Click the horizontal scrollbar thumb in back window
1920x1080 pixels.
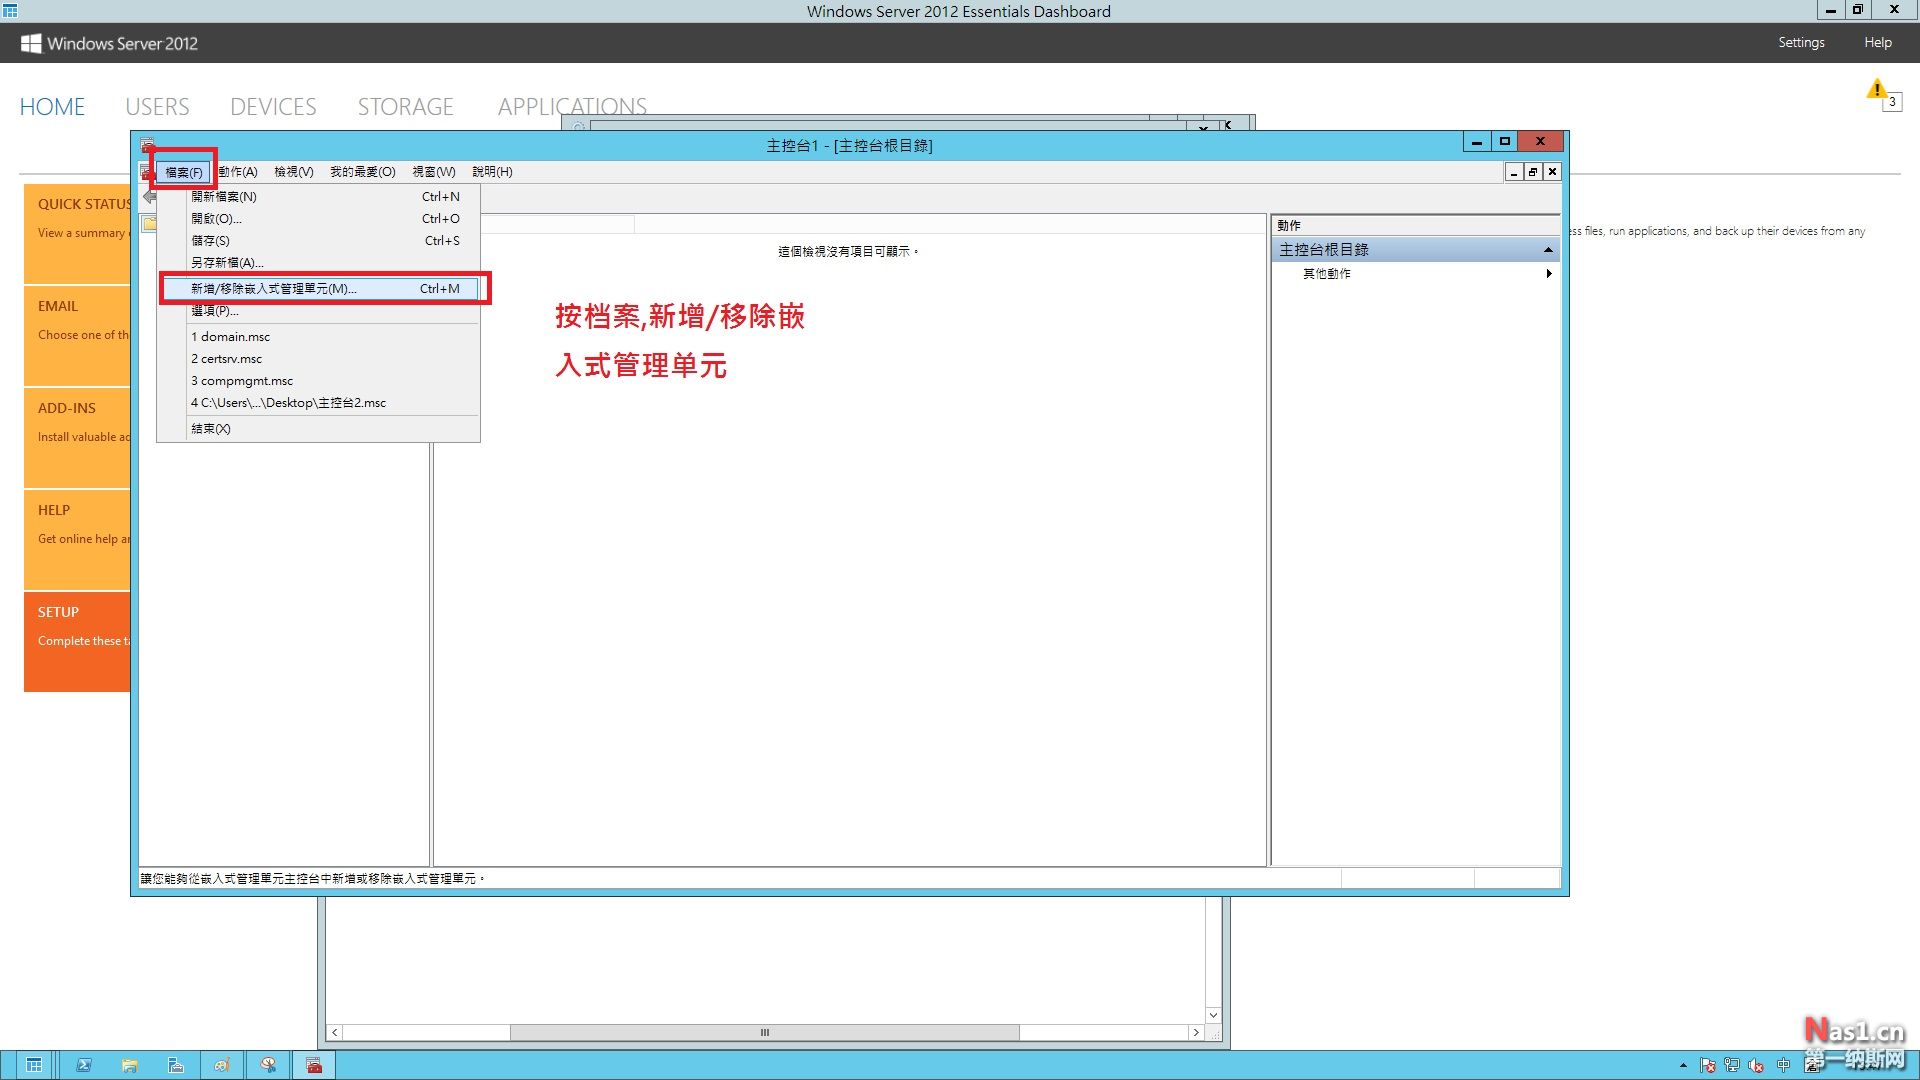[764, 1033]
